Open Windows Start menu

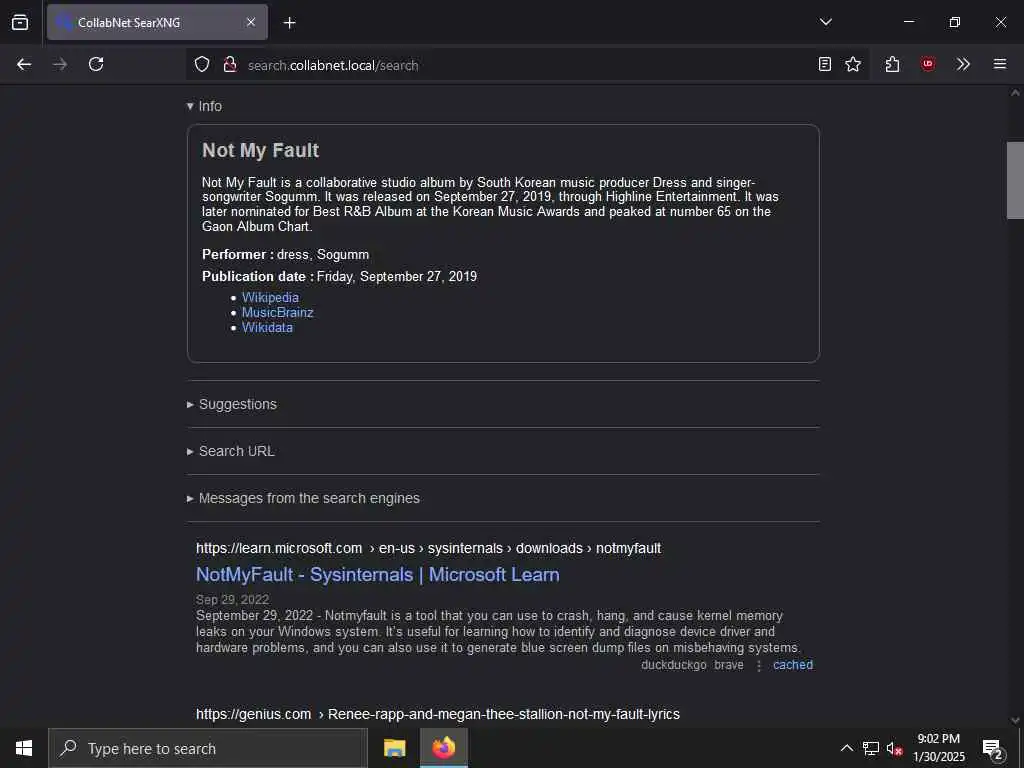click(24, 748)
